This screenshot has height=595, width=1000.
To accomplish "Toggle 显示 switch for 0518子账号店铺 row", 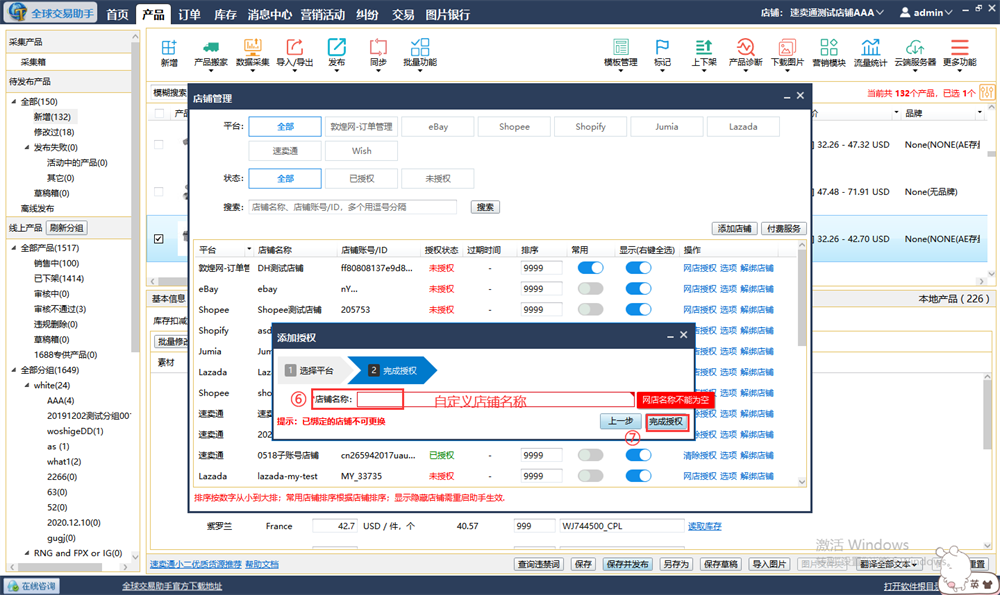I will [x=638, y=455].
